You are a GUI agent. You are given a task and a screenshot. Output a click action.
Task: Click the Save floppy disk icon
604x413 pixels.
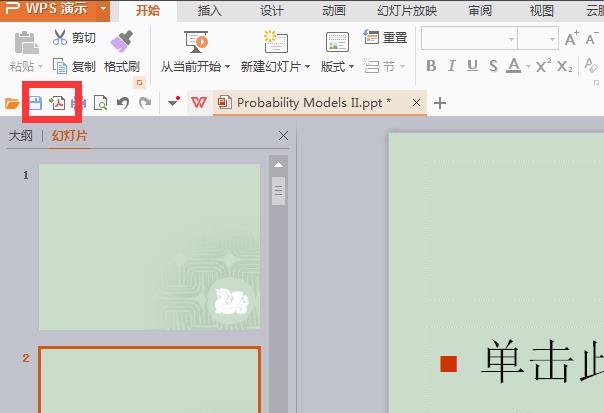pos(35,103)
